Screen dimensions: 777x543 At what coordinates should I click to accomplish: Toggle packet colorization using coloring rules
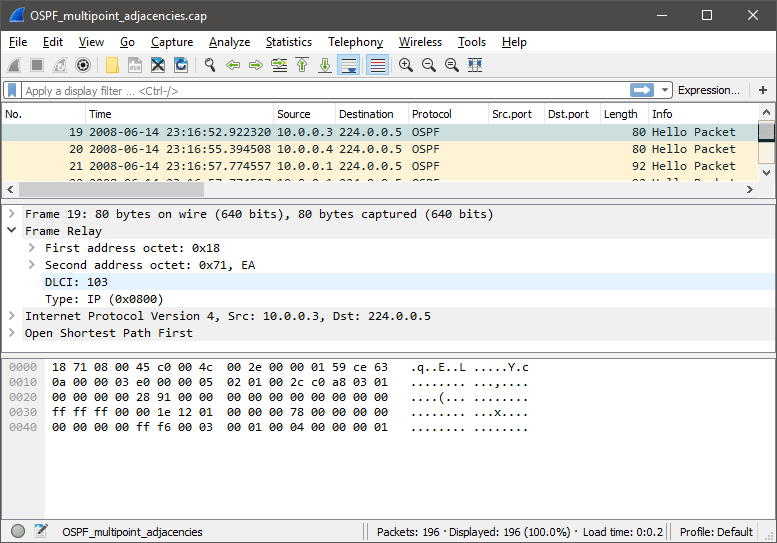point(377,65)
